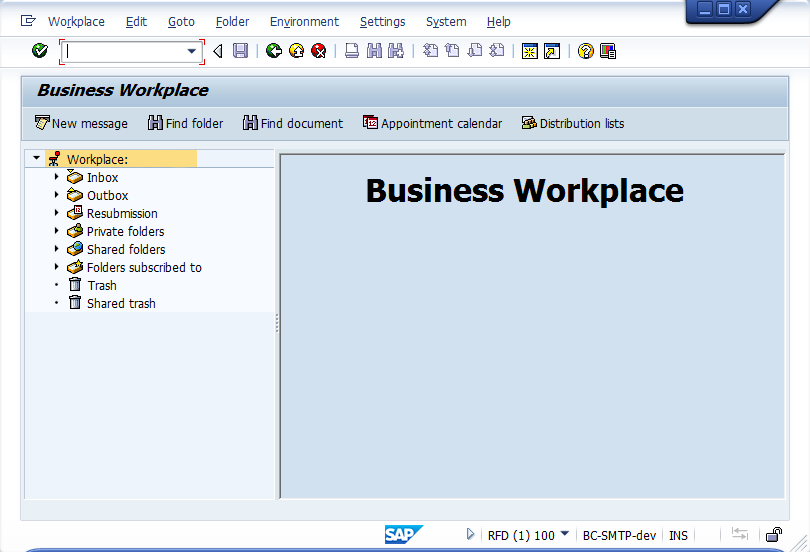This screenshot has width=810, height=552.
Task: Click the padlock icon in status bar
Action: click(774, 535)
